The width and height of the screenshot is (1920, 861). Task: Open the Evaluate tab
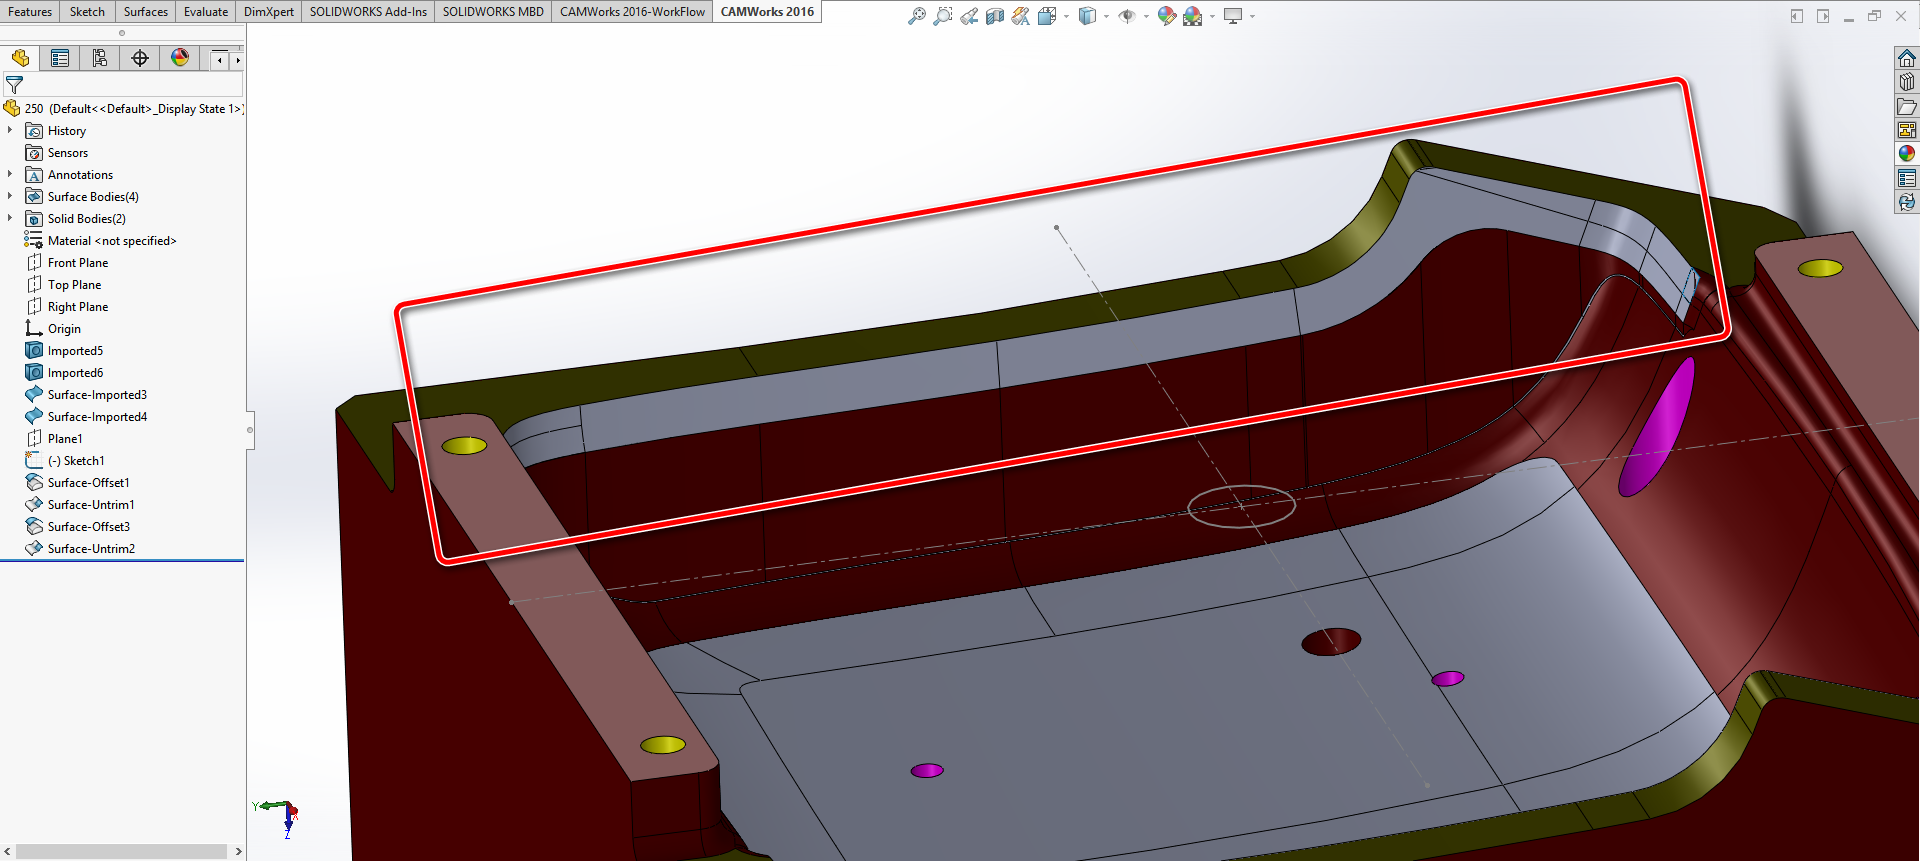(205, 12)
